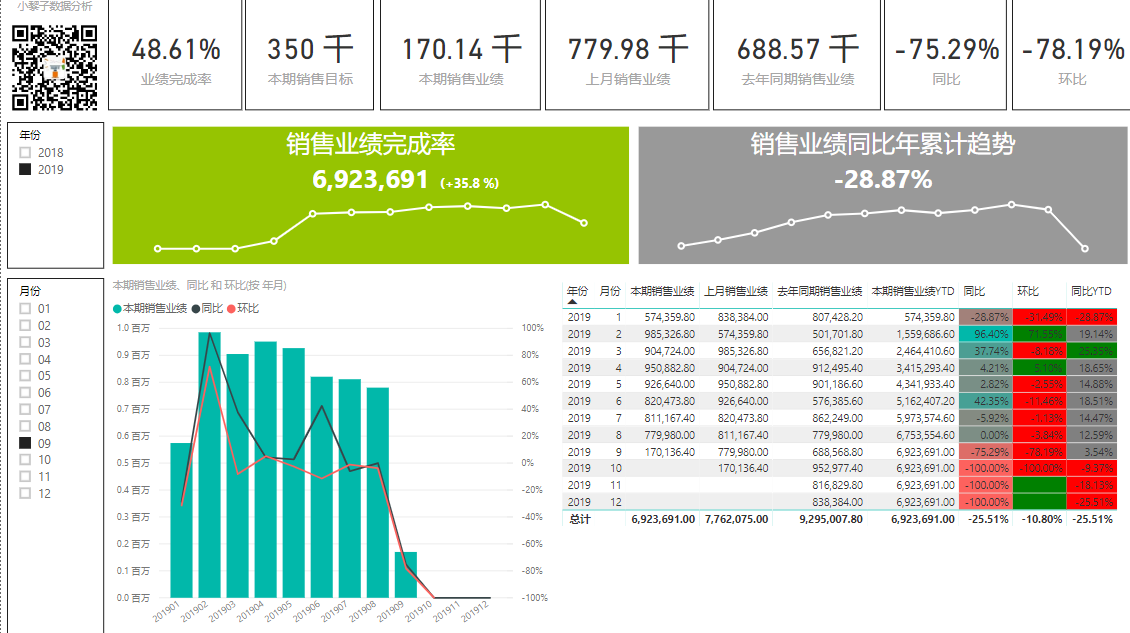Sort table by 月份 column header
The height and width of the screenshot is (633, 1130).
click(610, 291)
